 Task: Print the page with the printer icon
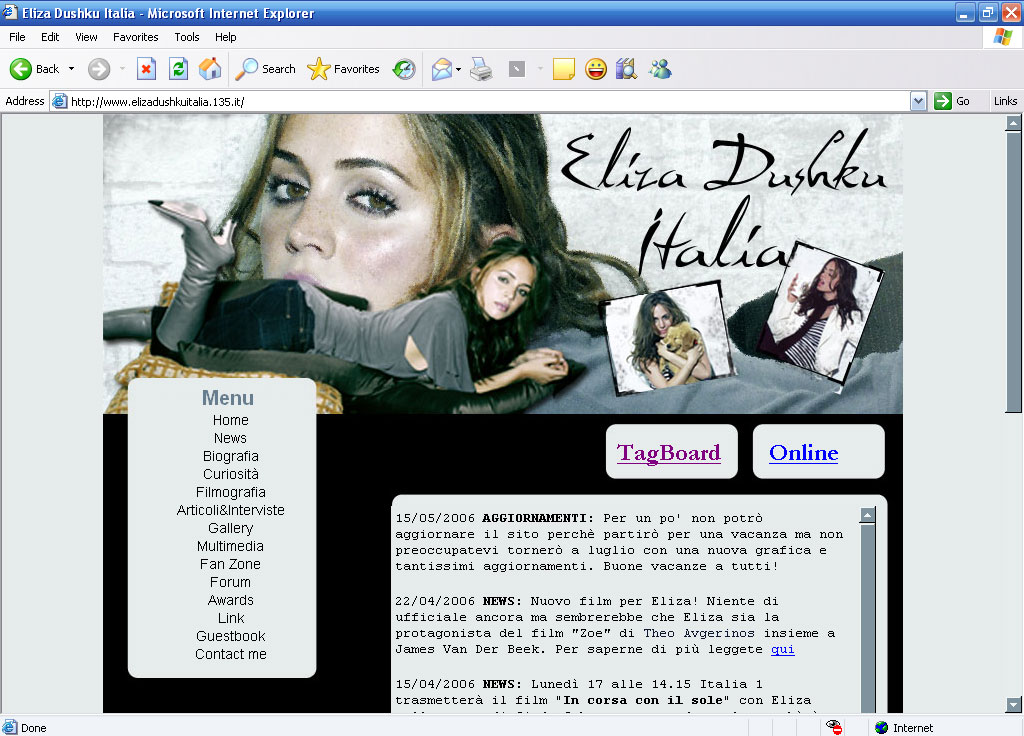pos(481,69)
